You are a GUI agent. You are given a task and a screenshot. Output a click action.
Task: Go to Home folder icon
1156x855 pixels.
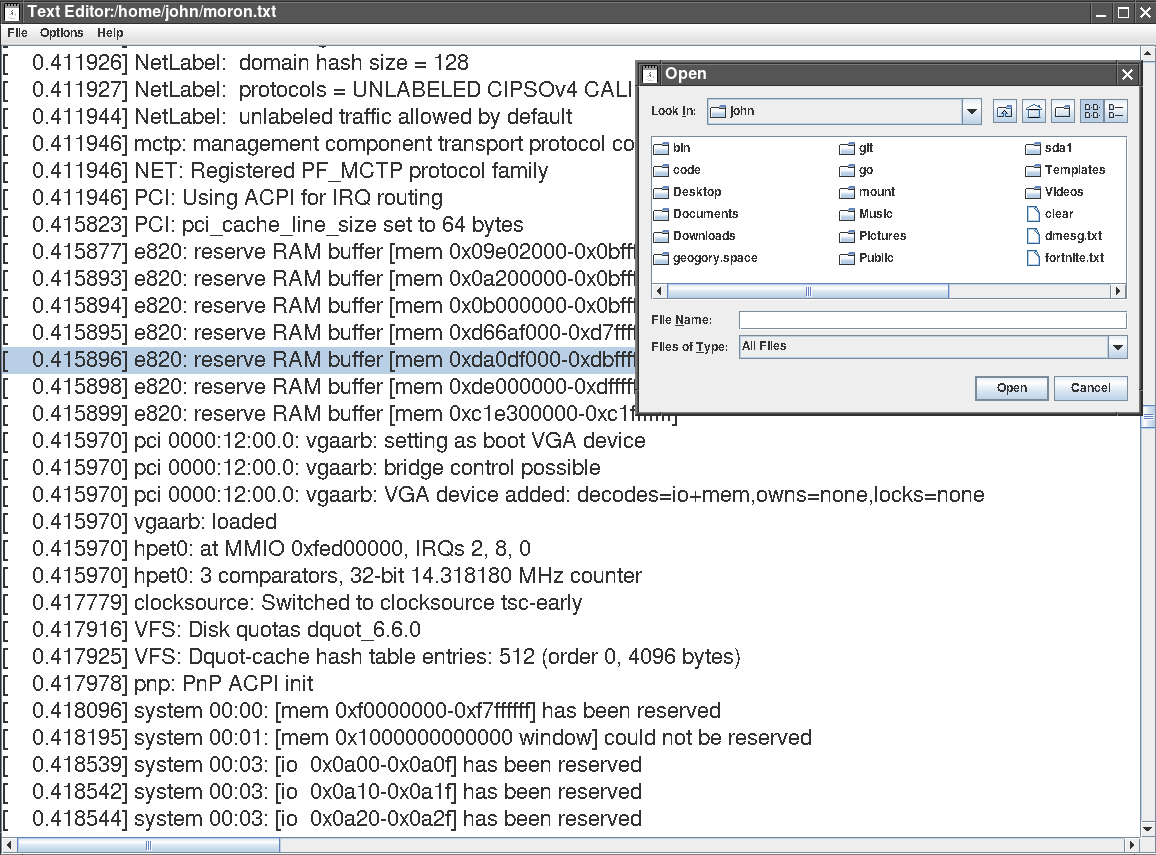(1034, 111)
